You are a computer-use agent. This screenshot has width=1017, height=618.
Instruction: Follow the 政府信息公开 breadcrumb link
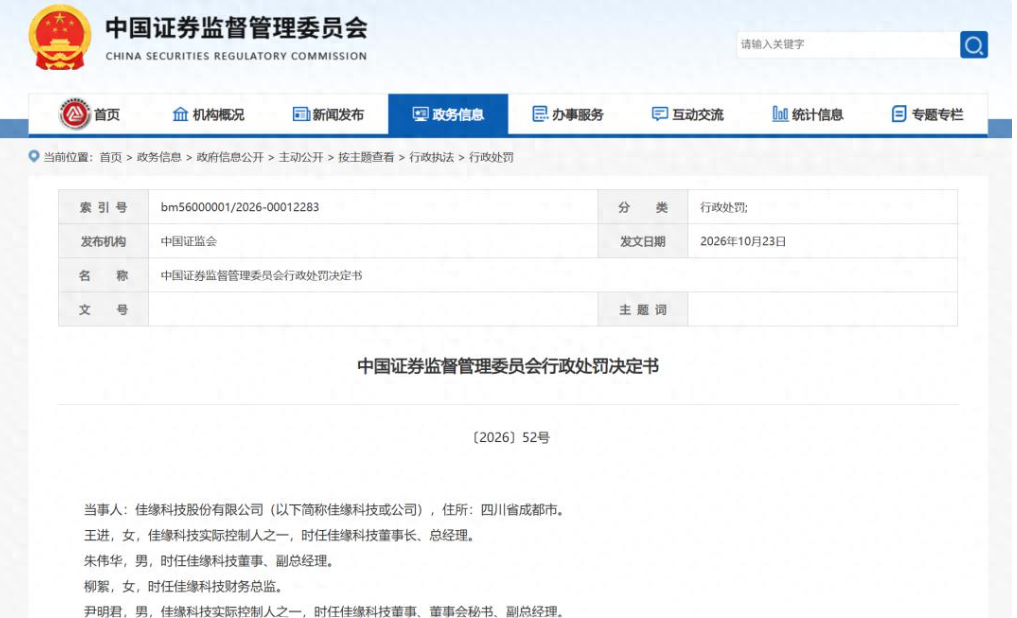(x=230, y=157)
